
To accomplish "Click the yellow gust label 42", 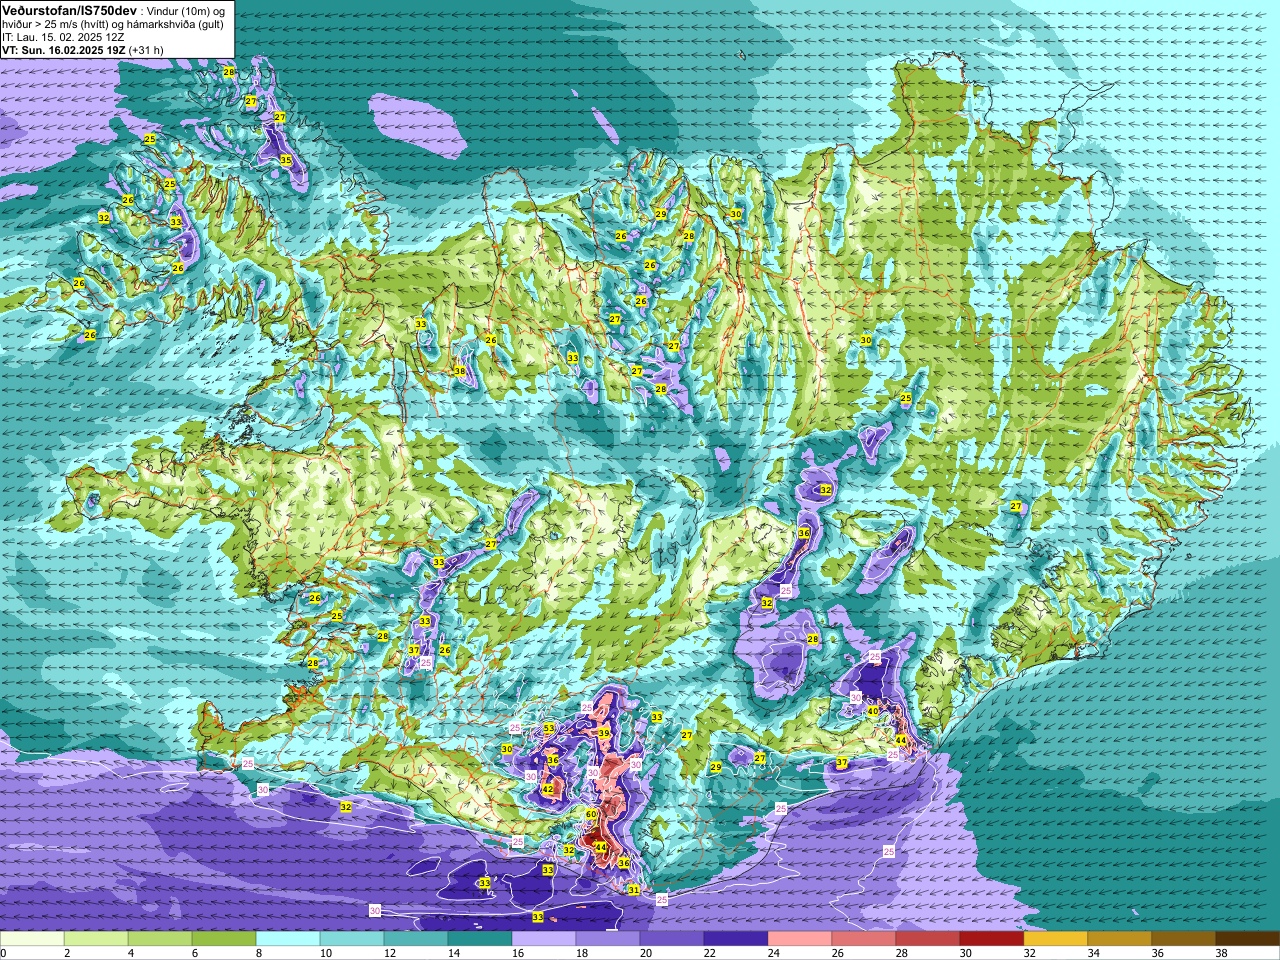I will click(x=547, y=790).
